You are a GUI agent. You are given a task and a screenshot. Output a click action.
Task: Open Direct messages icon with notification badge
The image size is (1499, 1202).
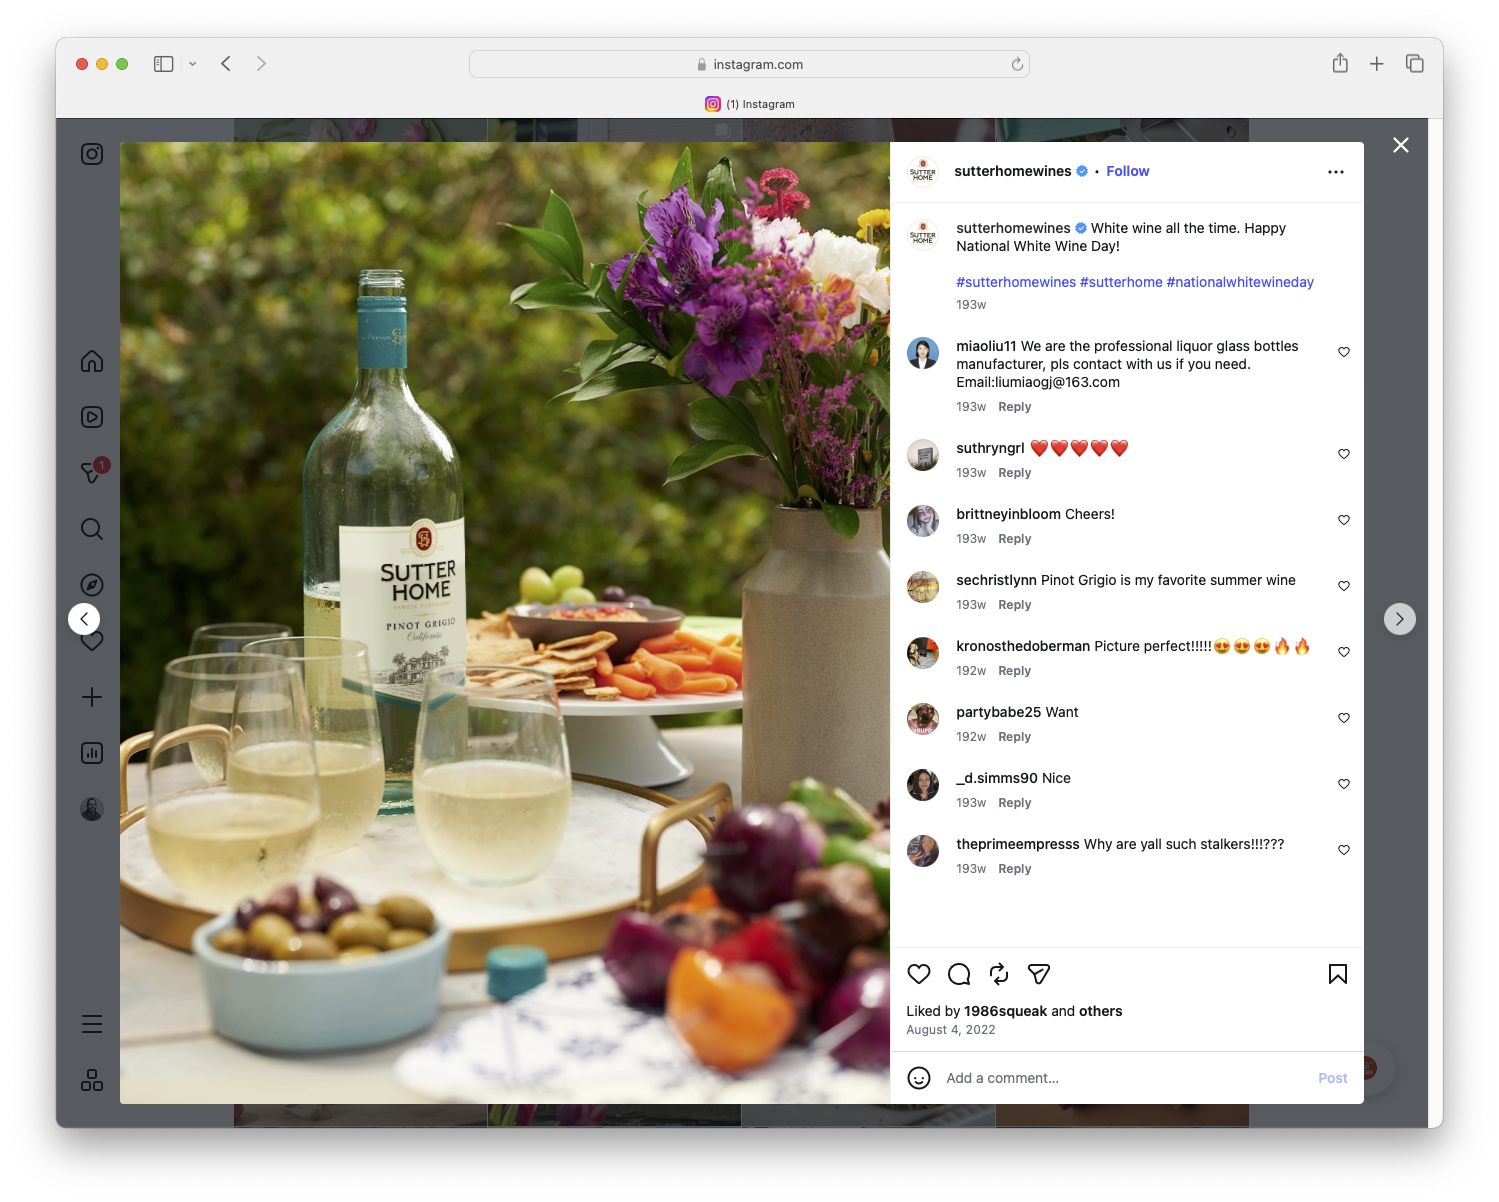click(91, 473)
